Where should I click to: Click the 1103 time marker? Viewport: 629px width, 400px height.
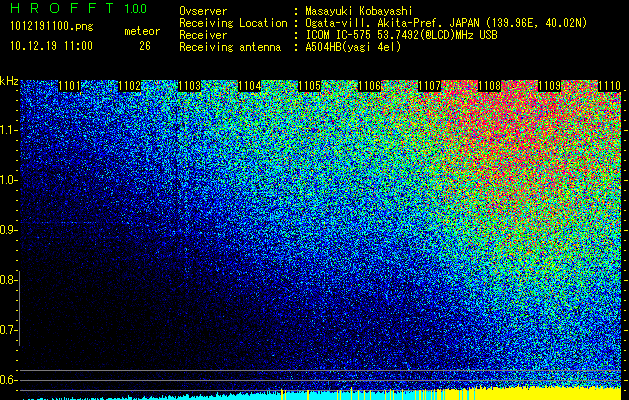(189, 86)
